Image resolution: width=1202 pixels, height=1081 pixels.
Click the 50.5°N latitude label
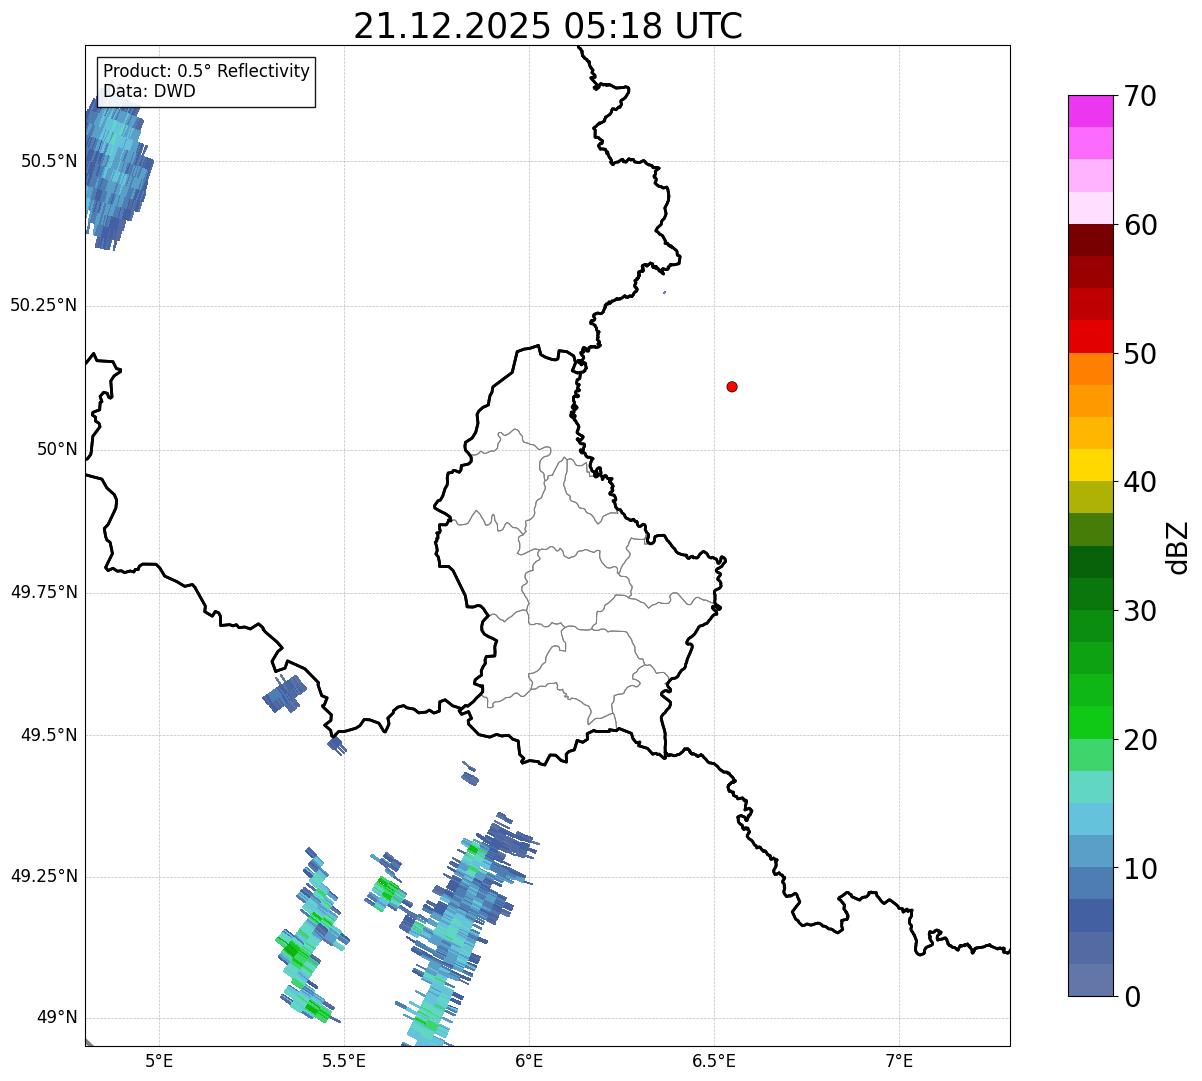49,161
